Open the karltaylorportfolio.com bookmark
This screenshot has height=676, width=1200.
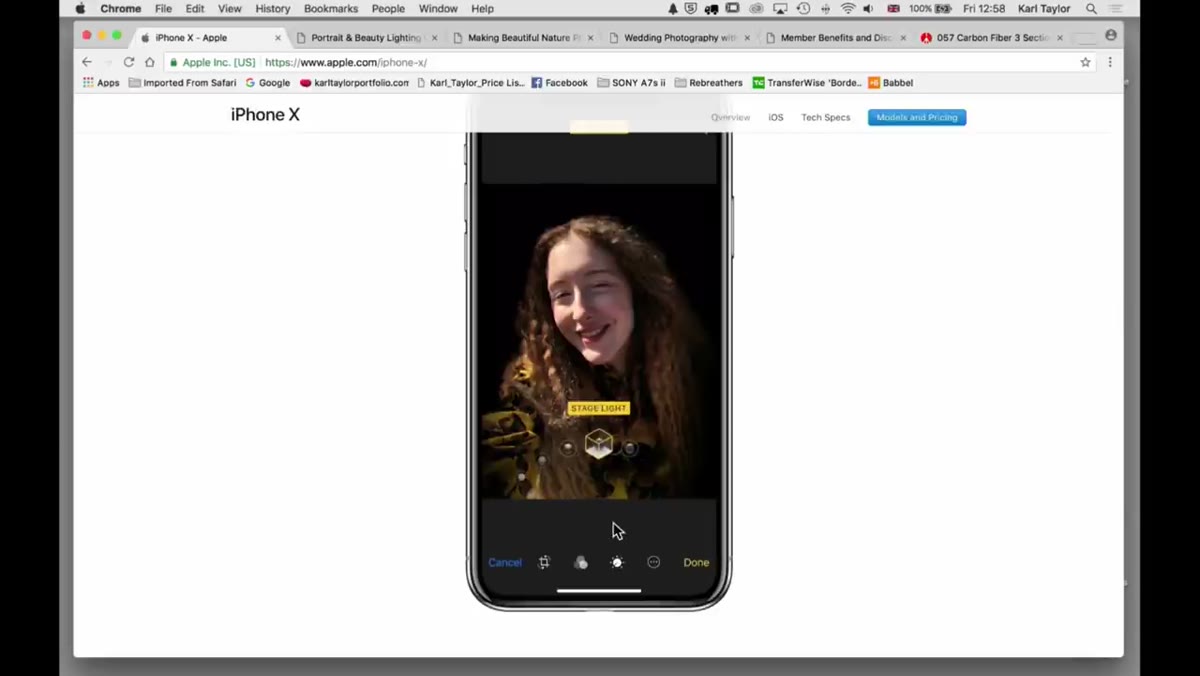tap(355, 83)
